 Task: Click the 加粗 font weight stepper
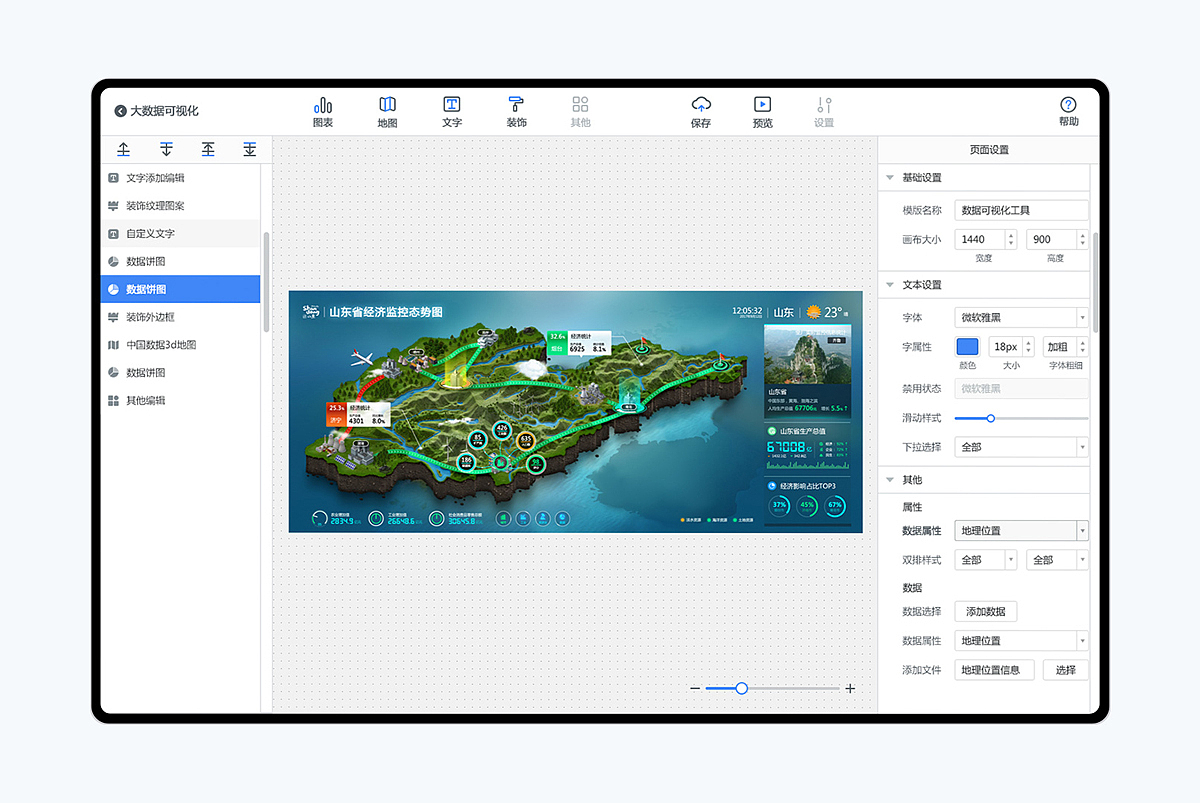tap(1083, 347)
